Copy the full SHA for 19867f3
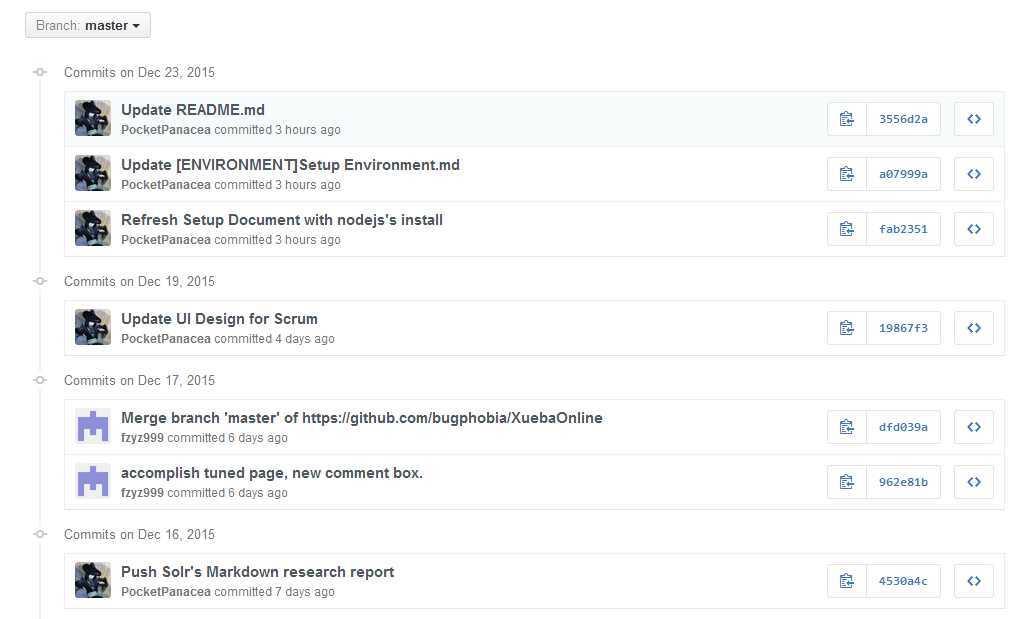 pos(847,328)
